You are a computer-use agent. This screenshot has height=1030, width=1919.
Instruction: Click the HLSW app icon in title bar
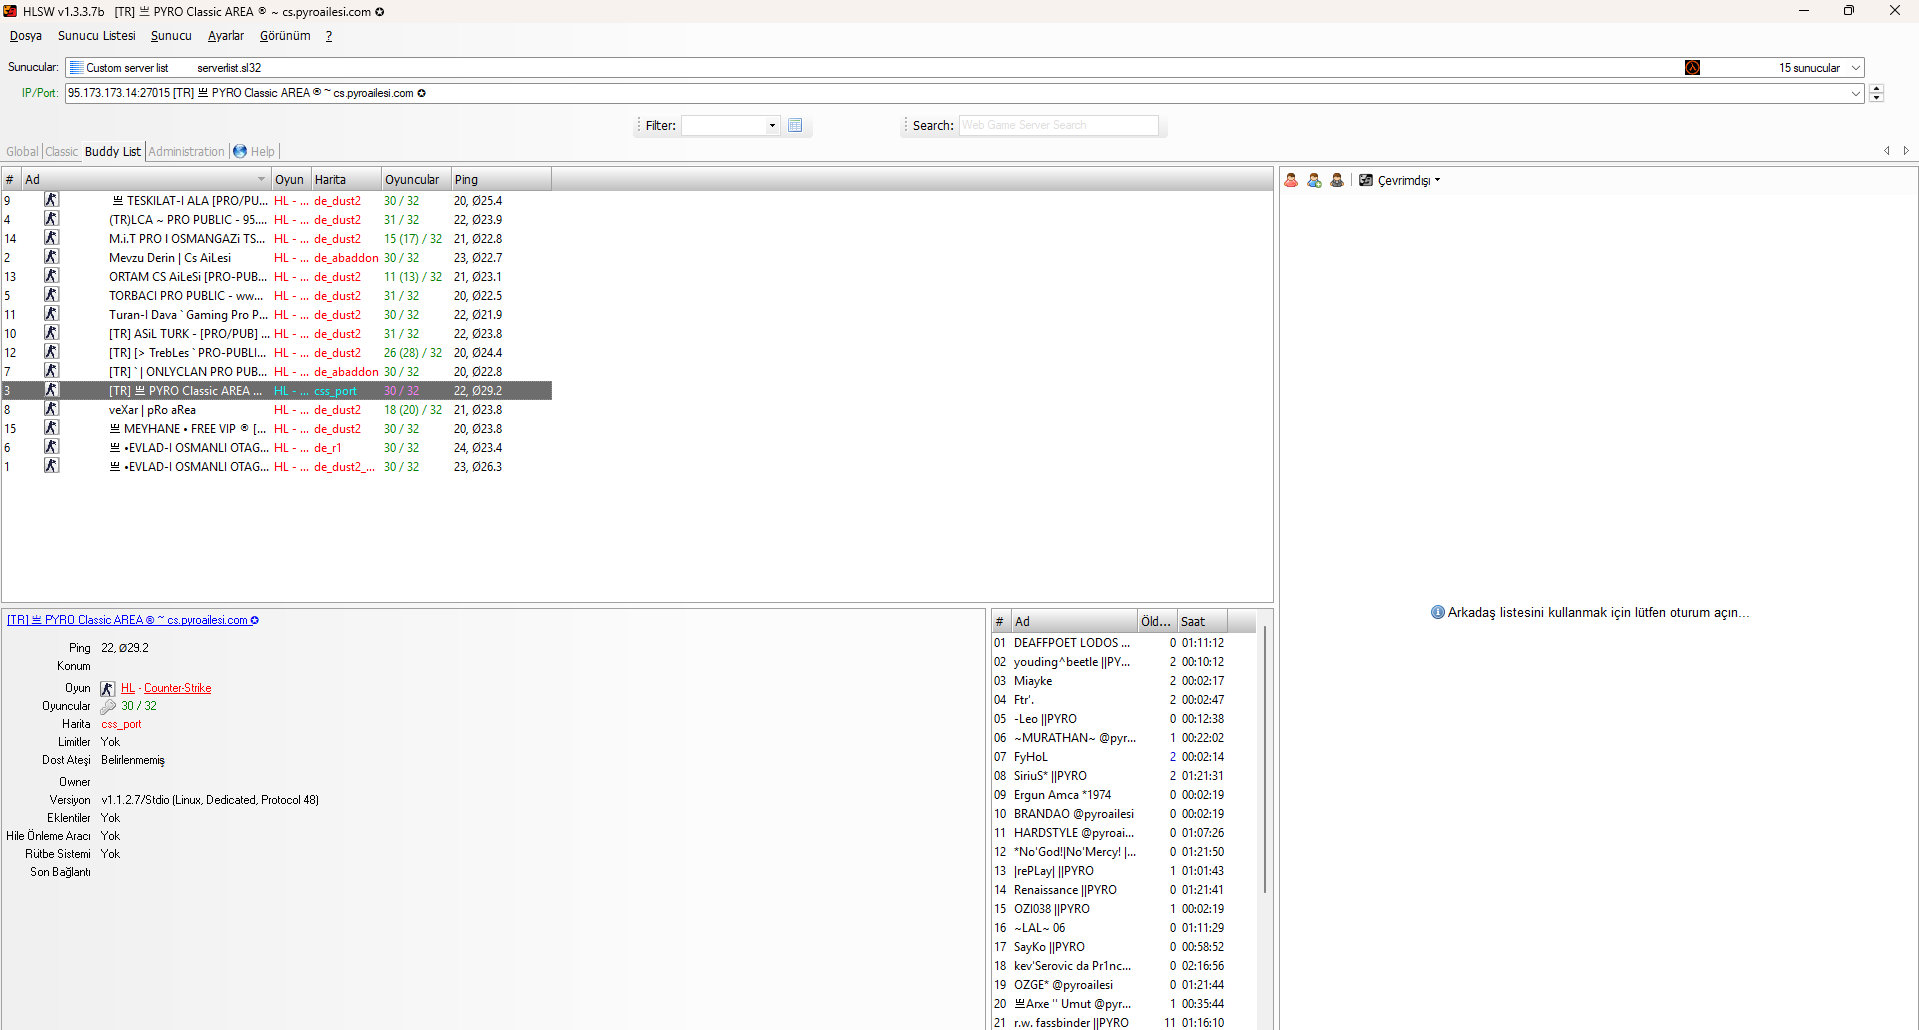click(10, 11)
